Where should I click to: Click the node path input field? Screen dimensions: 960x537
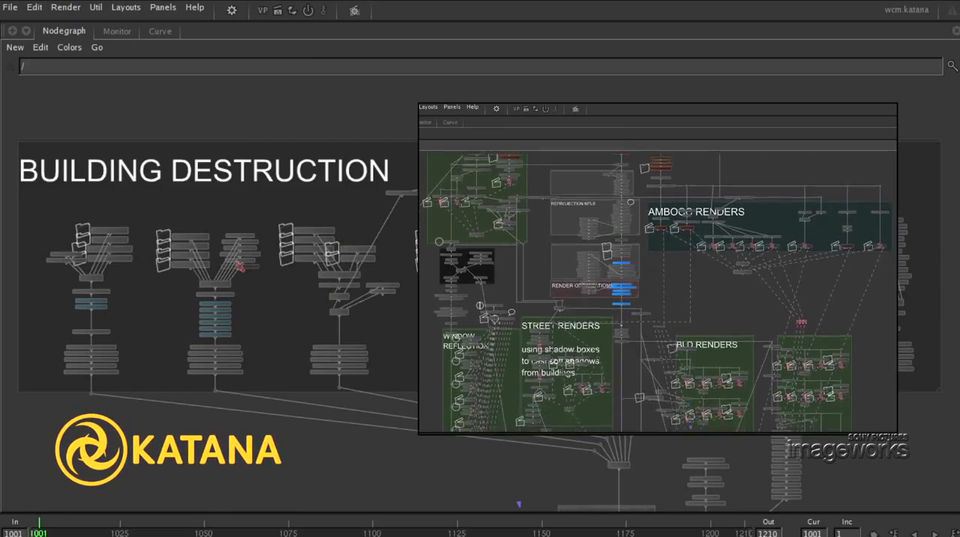480,66
